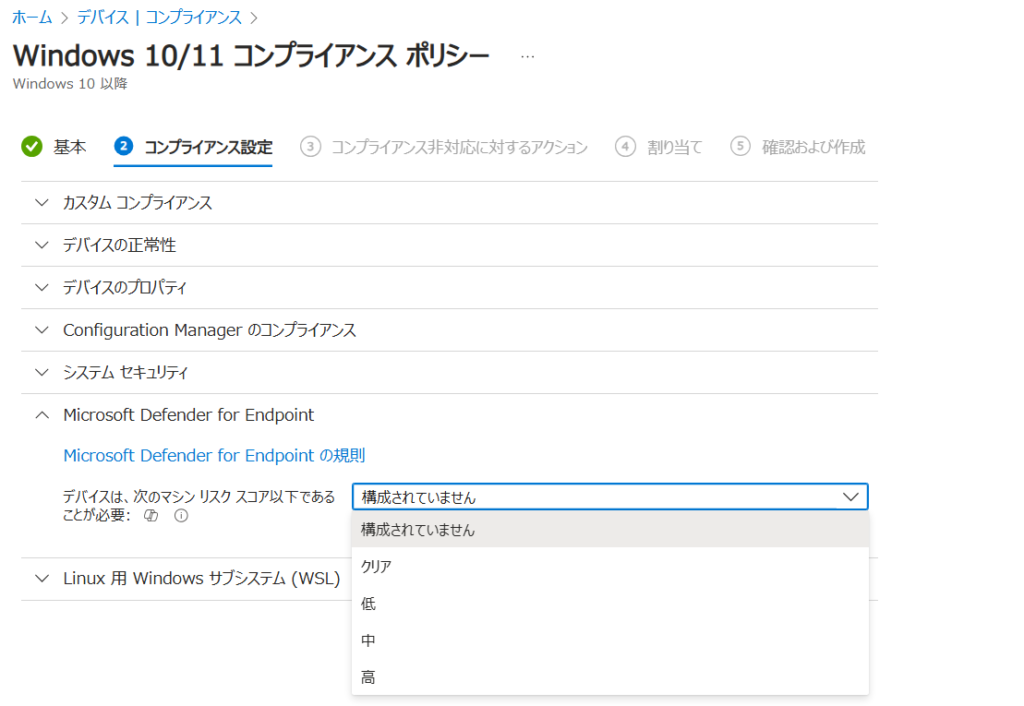Choose 構成されていません in dropdown list
Viewport: 1024px width, 706px height.
[610, 530]
